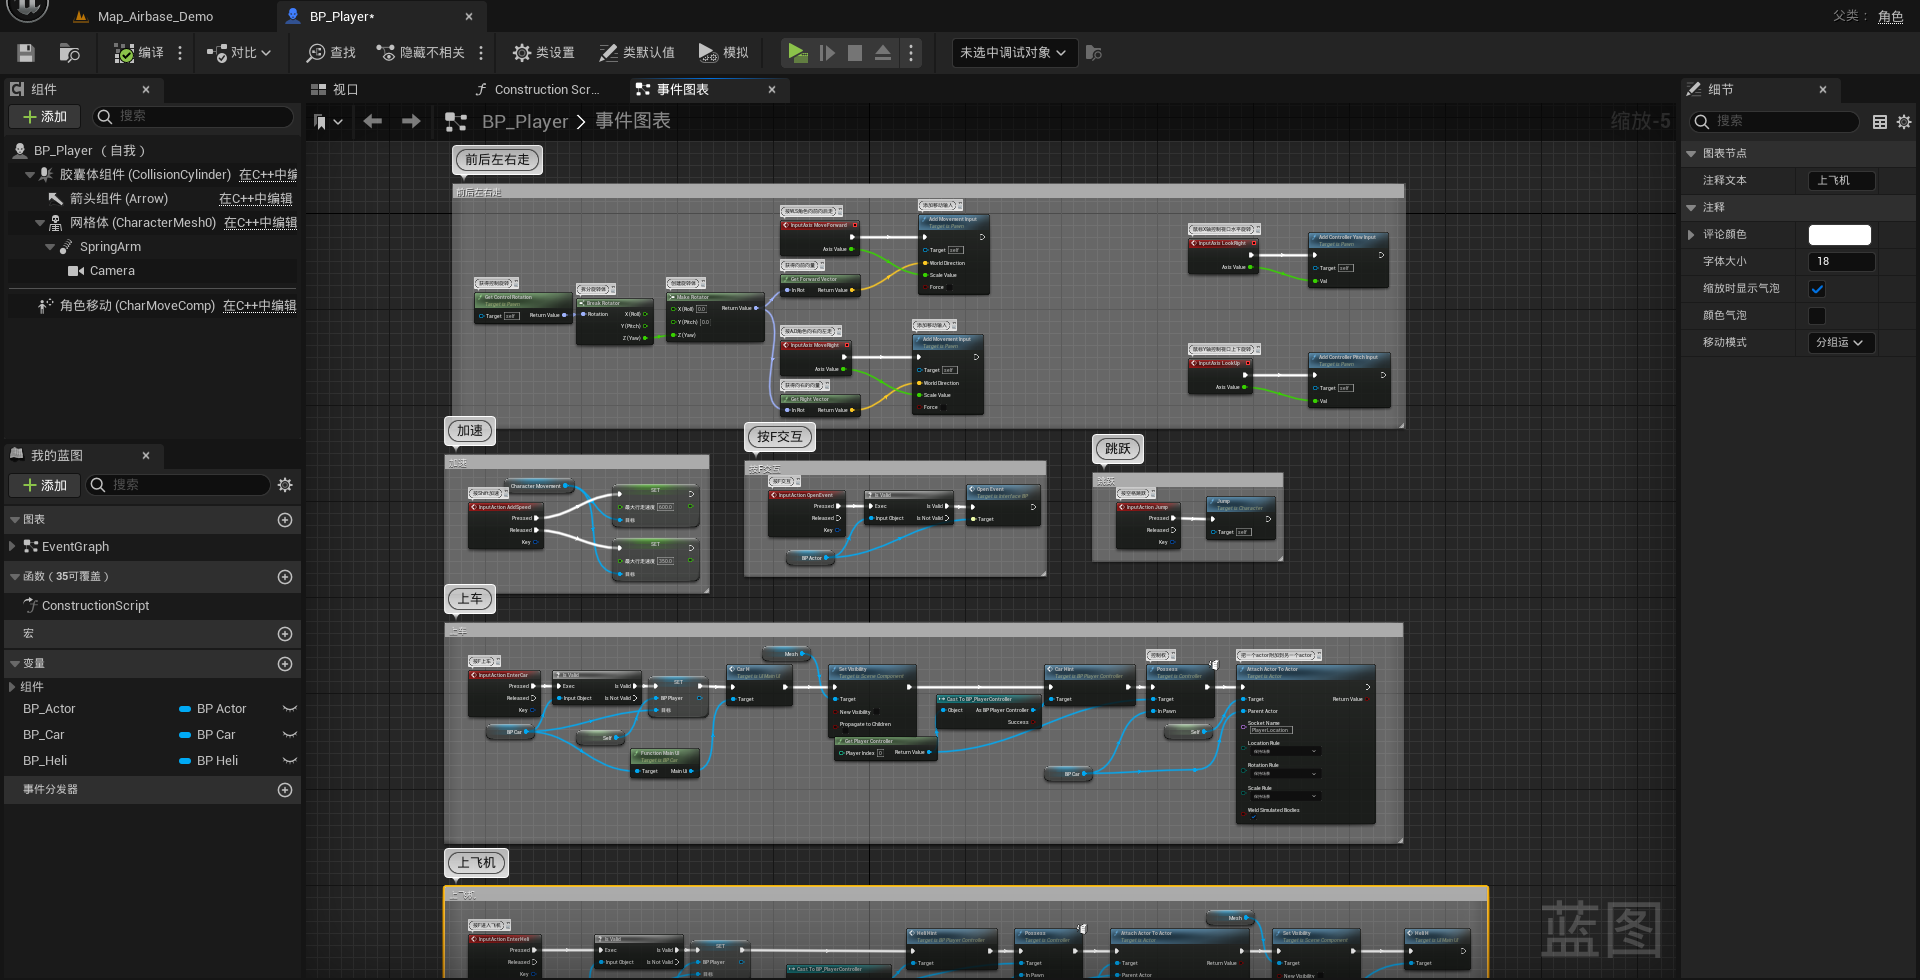The image size is (1920, 980).
Task: Select 箭头组件 (Arrow) component
Action: pos(118,199)
